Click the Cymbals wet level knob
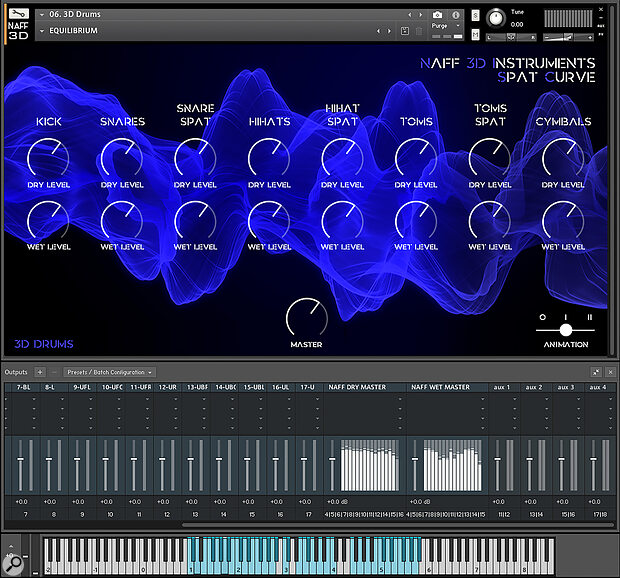This screenshot has width=620, height=578. tap(562, 219)
